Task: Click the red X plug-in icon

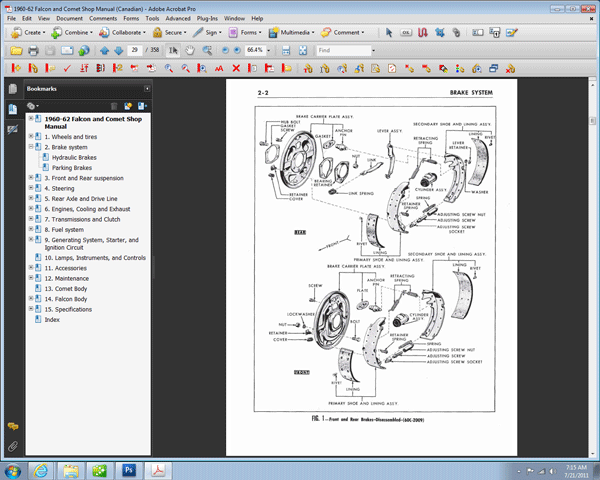Action: (x=236, y=69)
